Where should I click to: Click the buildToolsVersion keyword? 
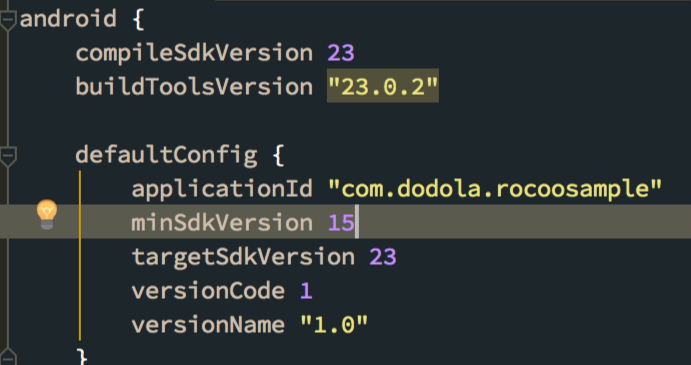194,86
